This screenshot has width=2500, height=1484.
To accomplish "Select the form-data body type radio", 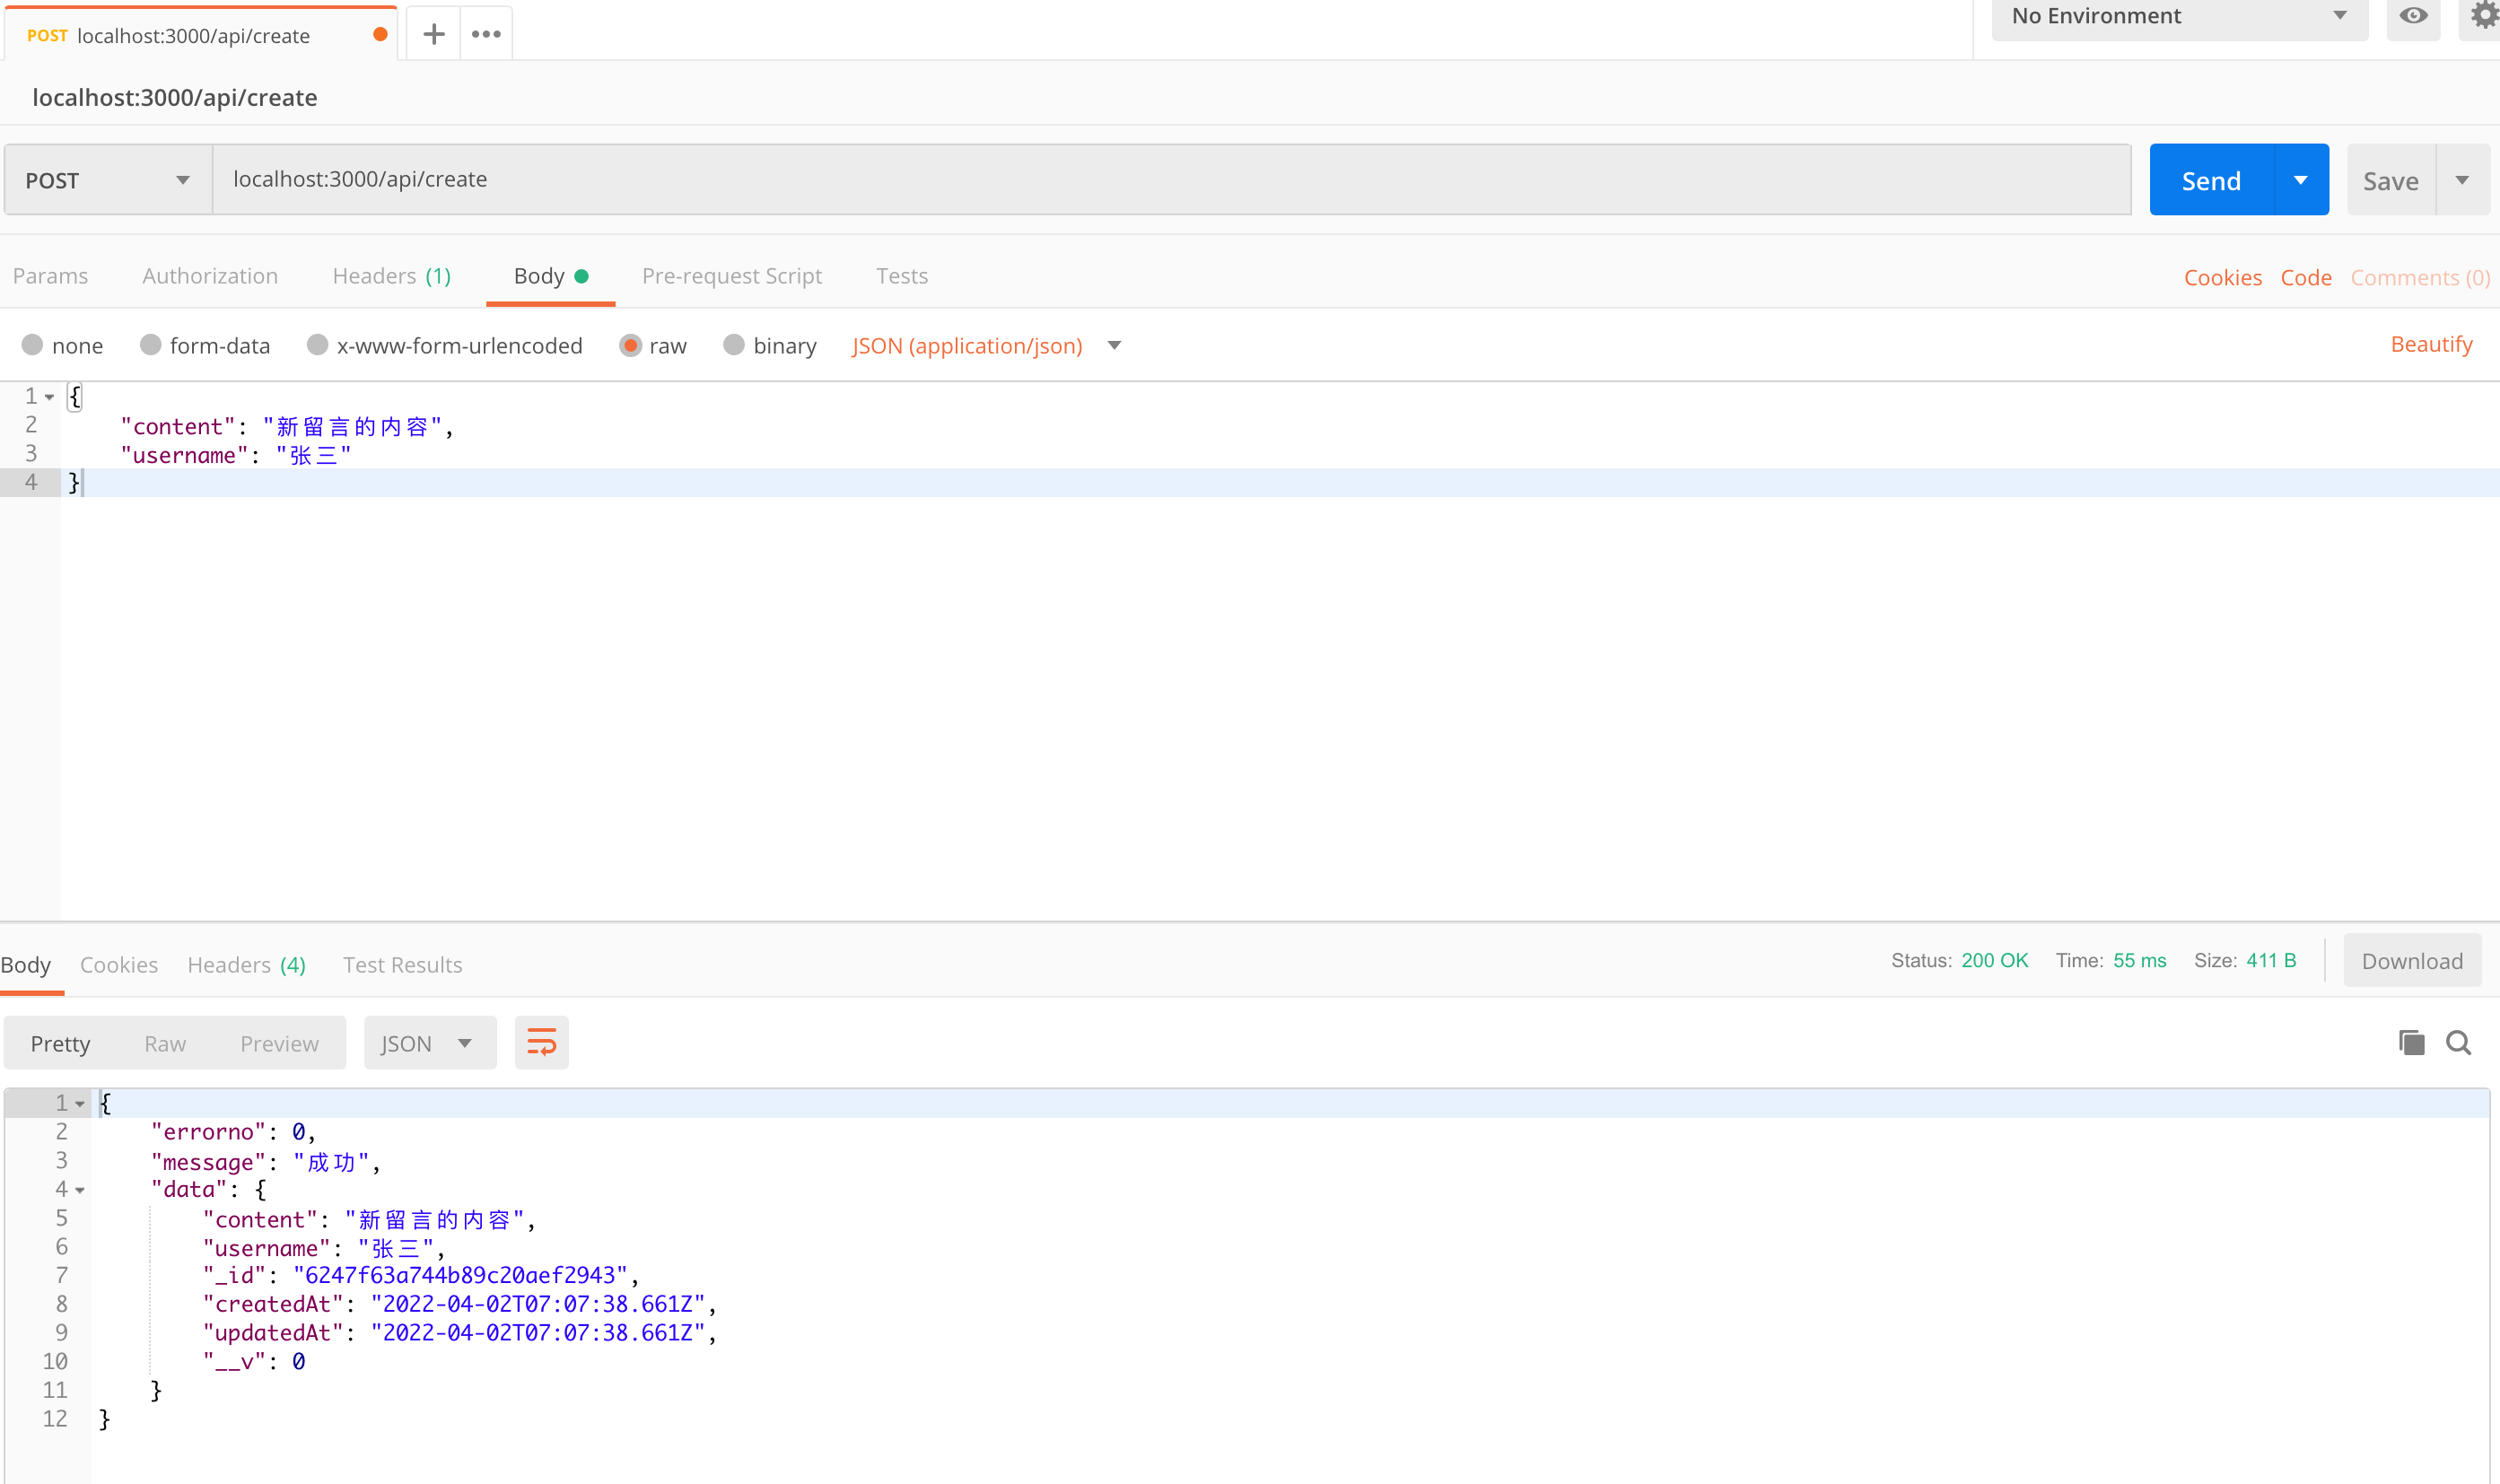I will tap(151, 345).
